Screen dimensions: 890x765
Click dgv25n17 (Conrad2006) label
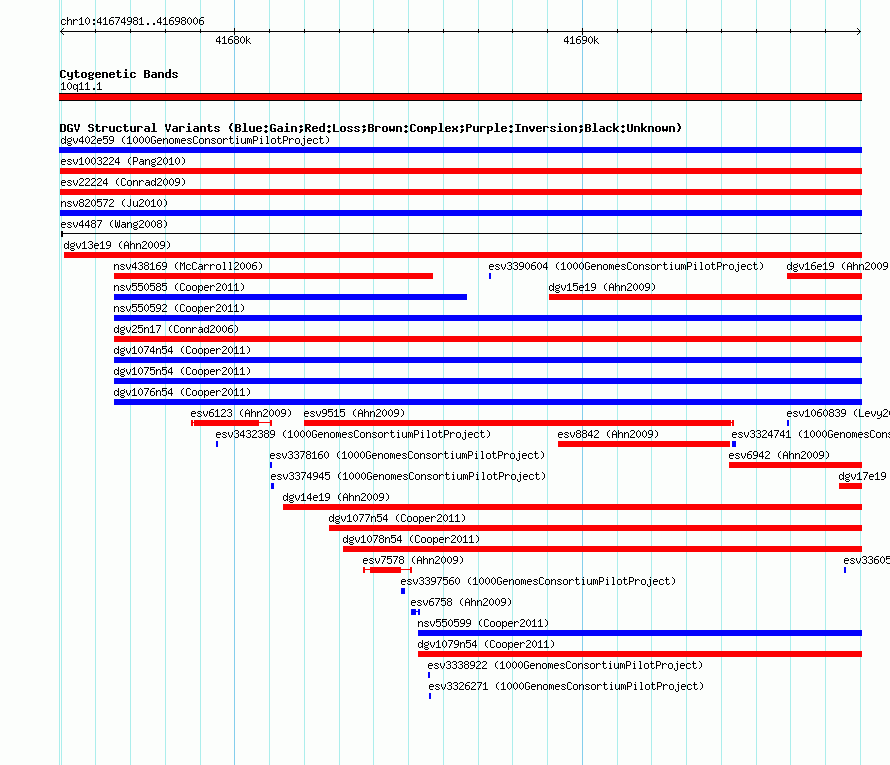click(176, 329)
